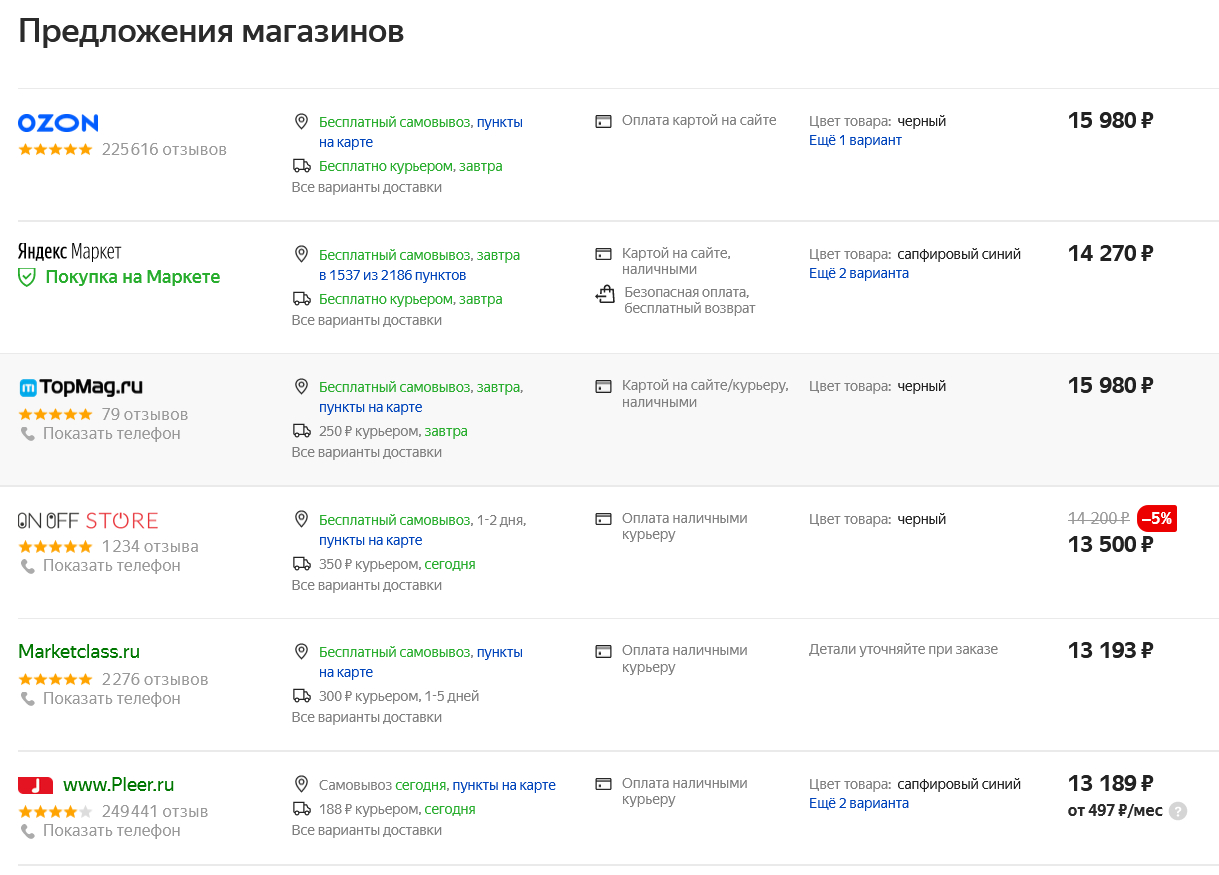Expand 'Ещё 2 варианта' in Pleer.ru row
The image size is (1219, 875).
pos(858,803)
